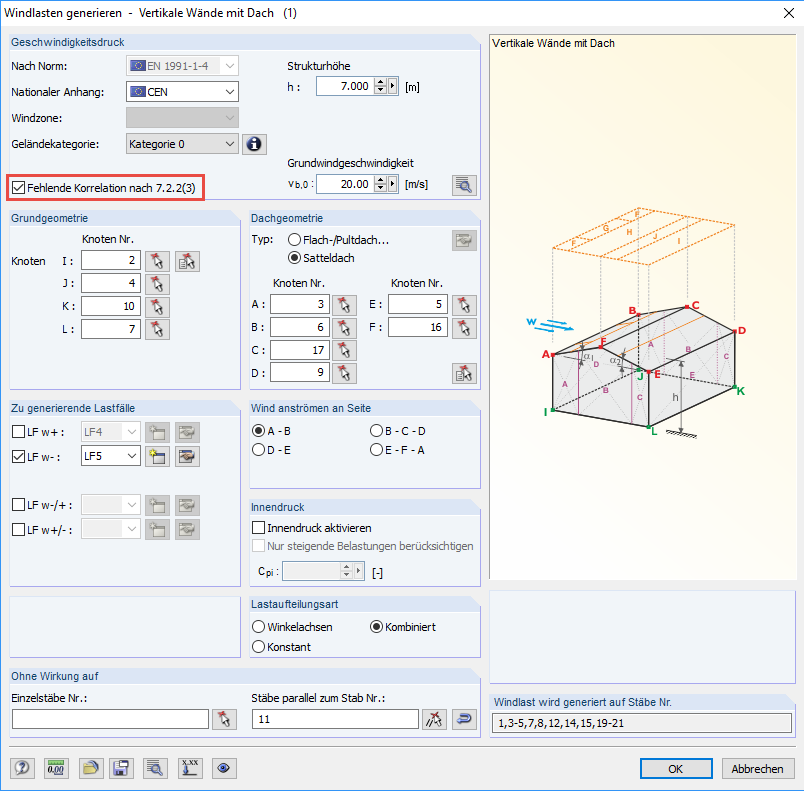Select Satteldach roof type
804x791 pixels.
pyautogui.click(x=294, y=257)
